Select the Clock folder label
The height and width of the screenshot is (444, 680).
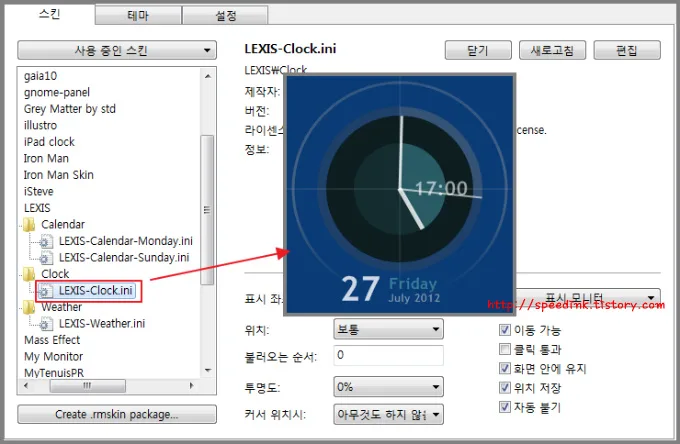[55, 274]
